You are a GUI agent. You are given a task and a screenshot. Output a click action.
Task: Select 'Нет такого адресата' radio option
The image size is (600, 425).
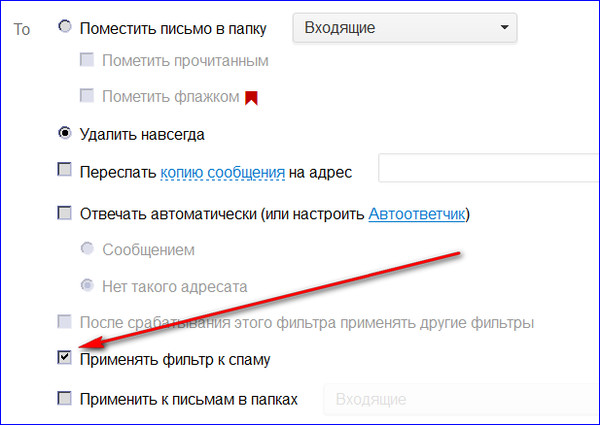(87, 285)
